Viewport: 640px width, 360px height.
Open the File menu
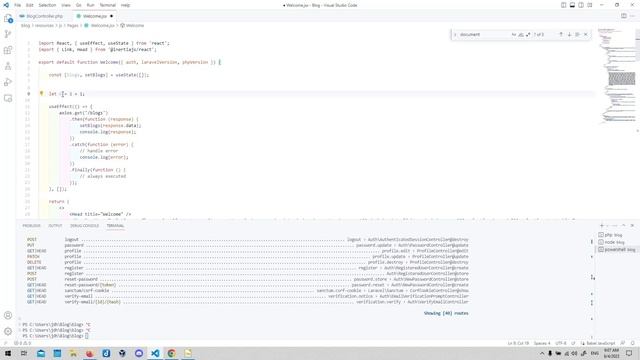(18, 5)
